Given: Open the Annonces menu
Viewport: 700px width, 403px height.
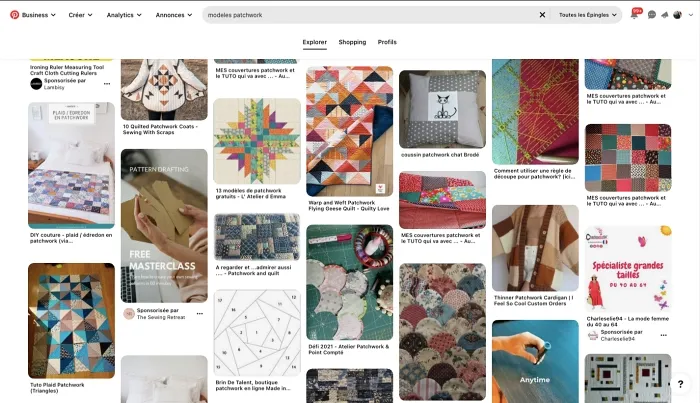Looking at the screenshot, I should [174, 15].
